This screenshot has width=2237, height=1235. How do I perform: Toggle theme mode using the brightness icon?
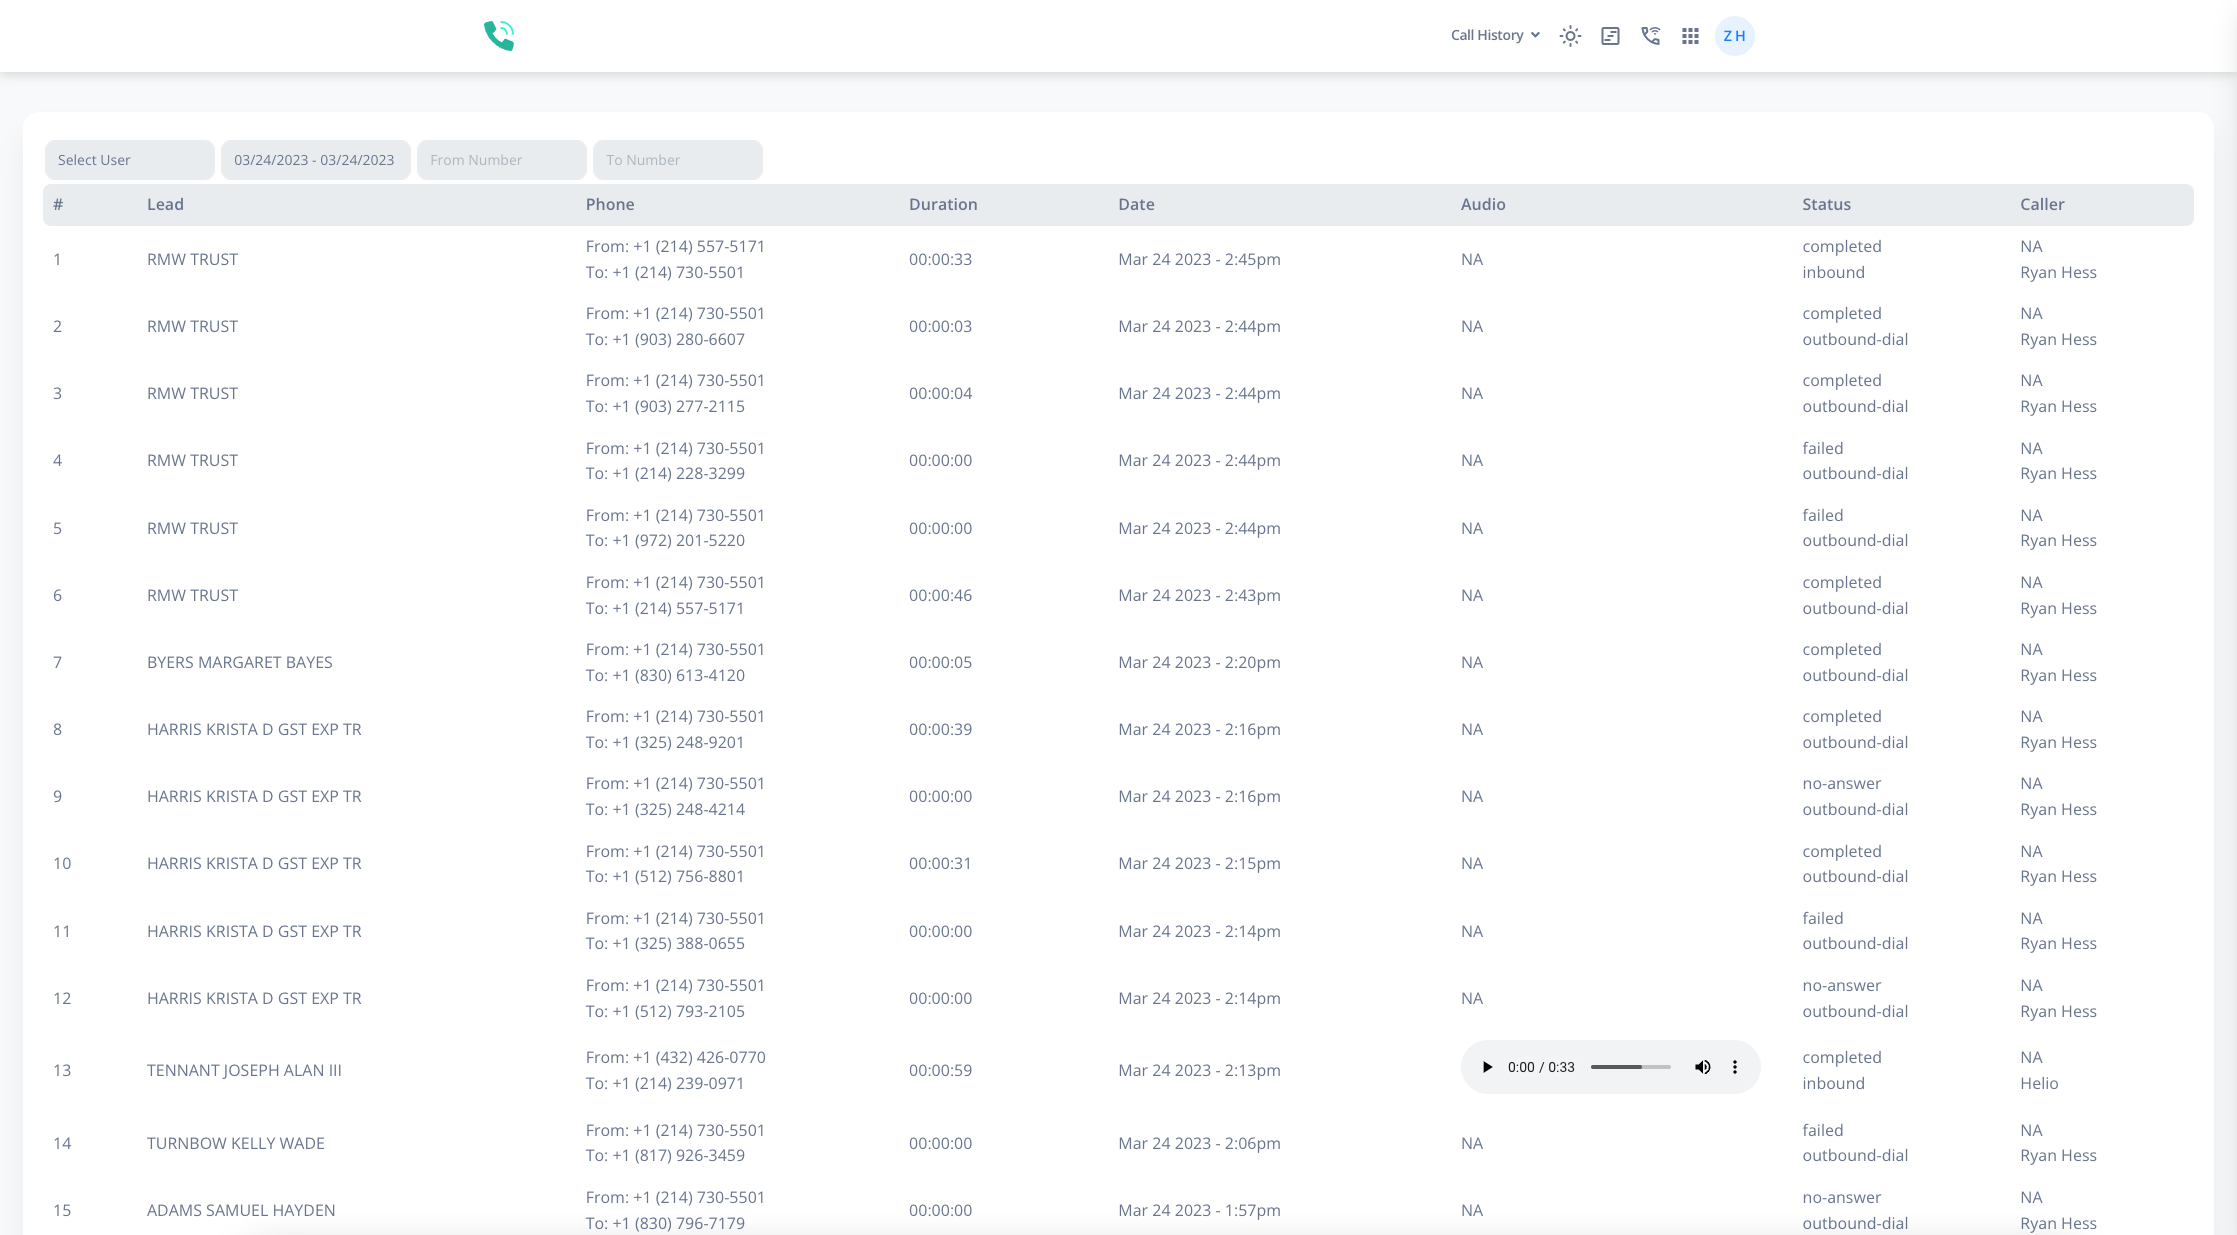(x=1570, y=35)
